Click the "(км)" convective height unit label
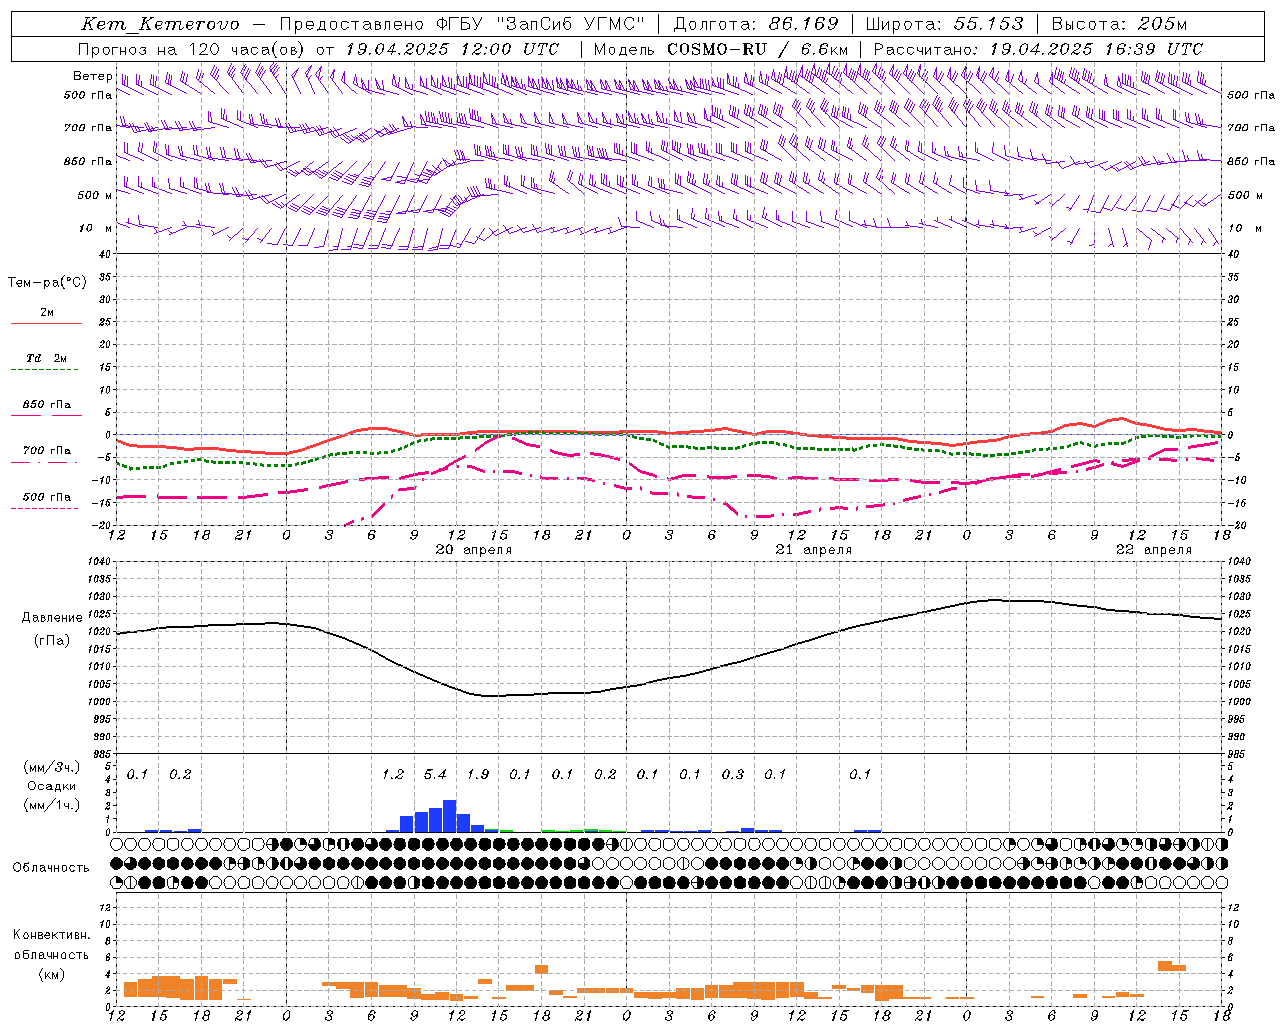This screenshot has height=1024, width=1280. pyautogui.click(x=51, y=974)
